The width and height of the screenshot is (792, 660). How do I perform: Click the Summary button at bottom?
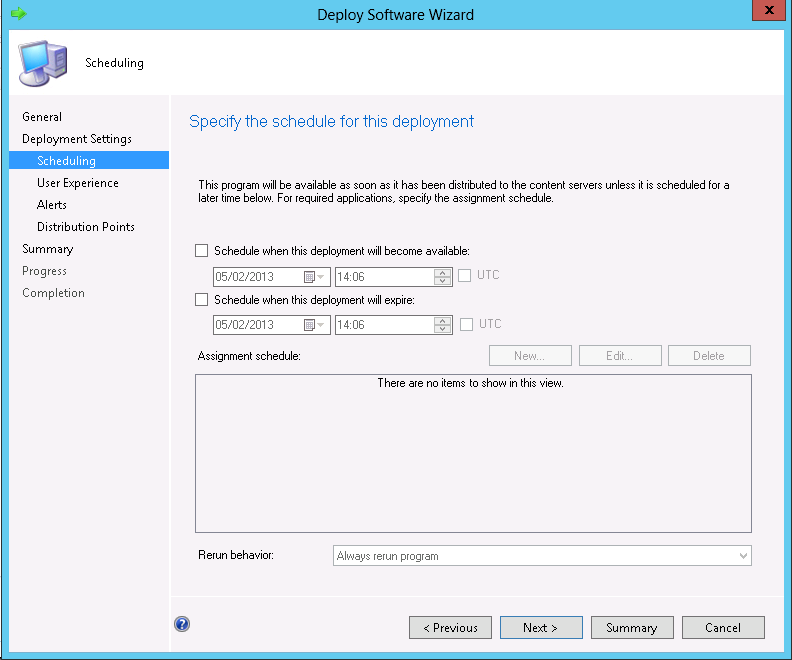632,627
